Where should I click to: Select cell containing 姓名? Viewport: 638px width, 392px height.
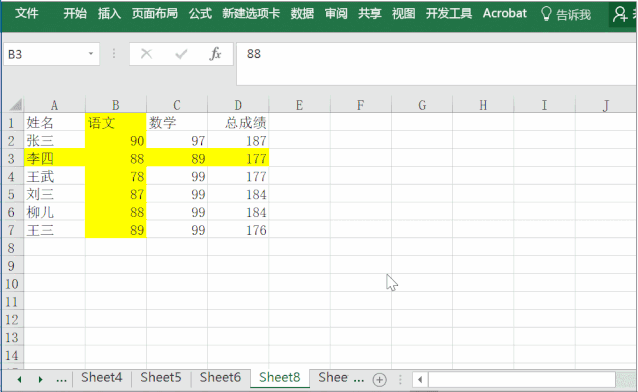click(55, 123)
